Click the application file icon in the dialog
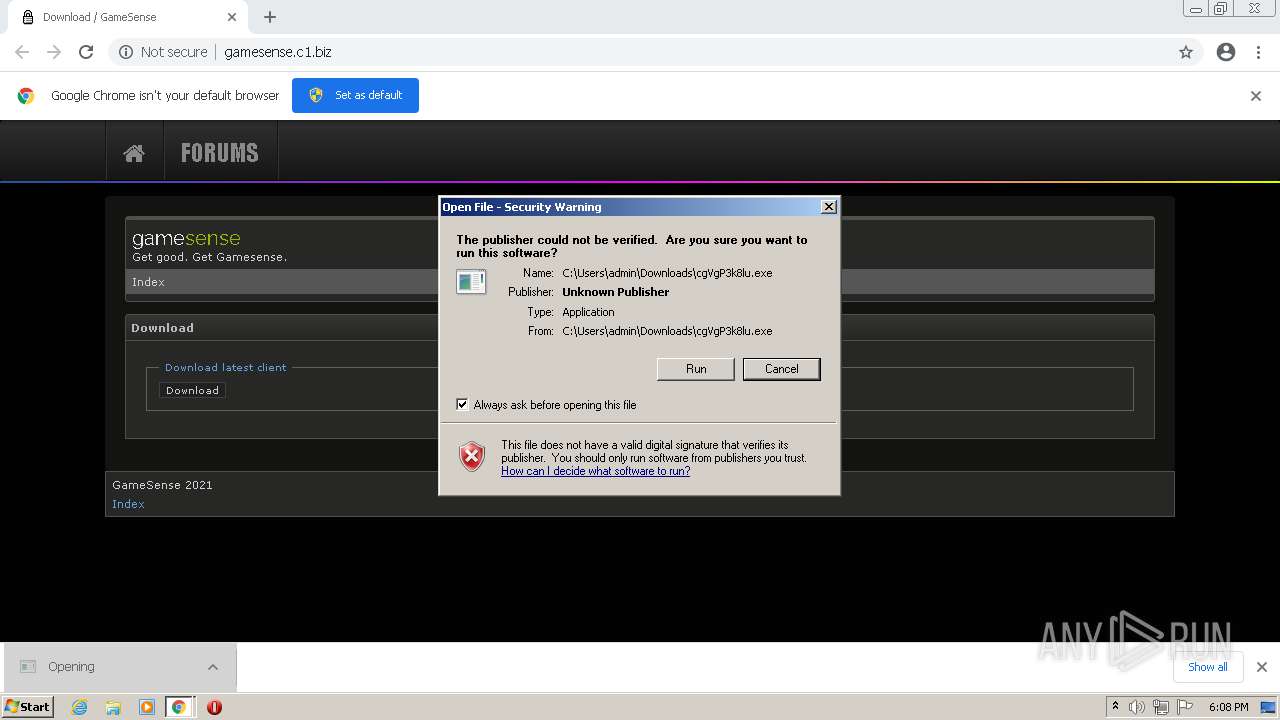Screen dimensions: 1280x720 point(471,282)
